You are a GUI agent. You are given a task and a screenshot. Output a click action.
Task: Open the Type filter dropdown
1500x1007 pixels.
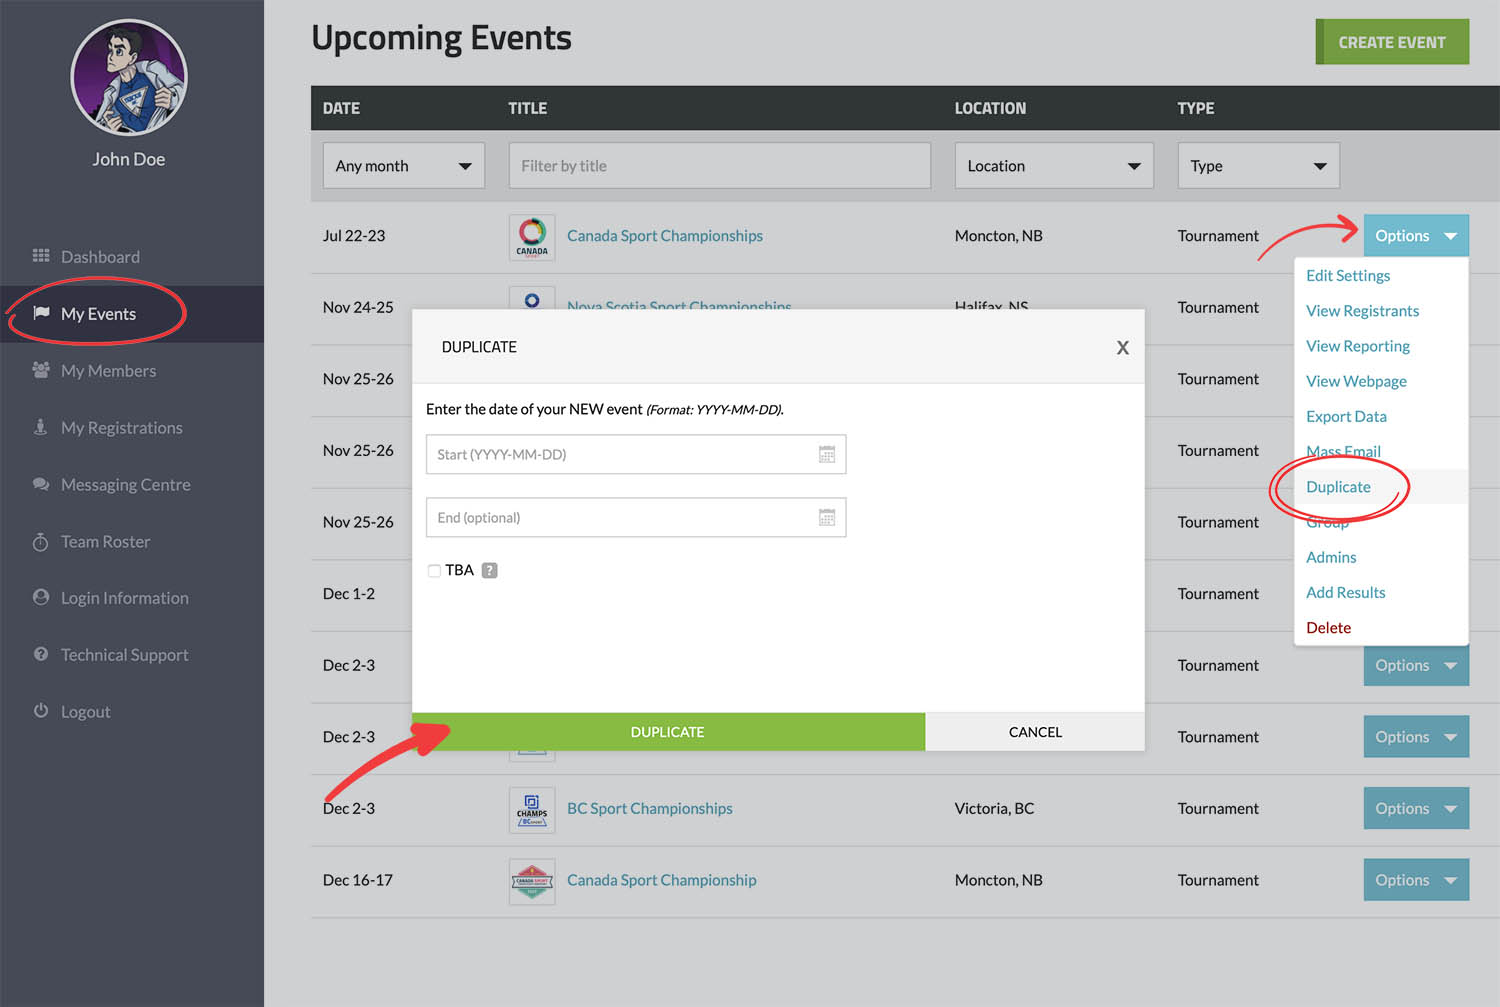point(1257,166)
